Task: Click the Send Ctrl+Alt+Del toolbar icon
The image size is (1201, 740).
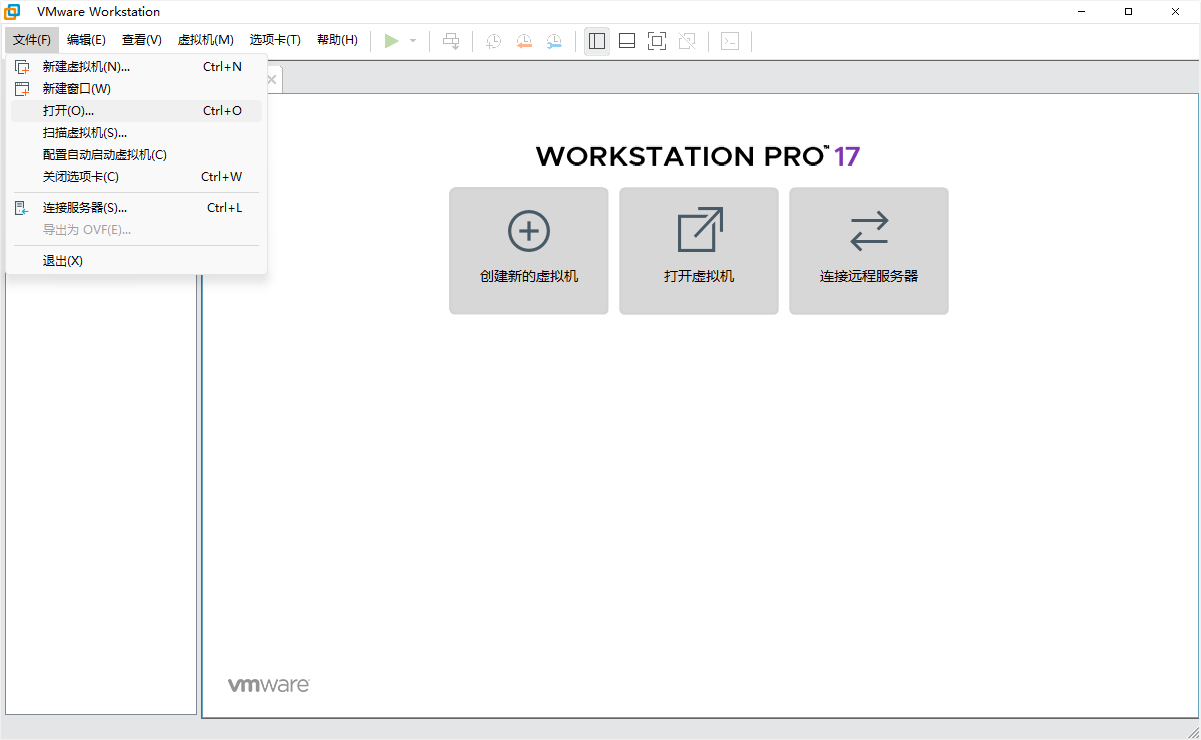Action: coord(452,41)
